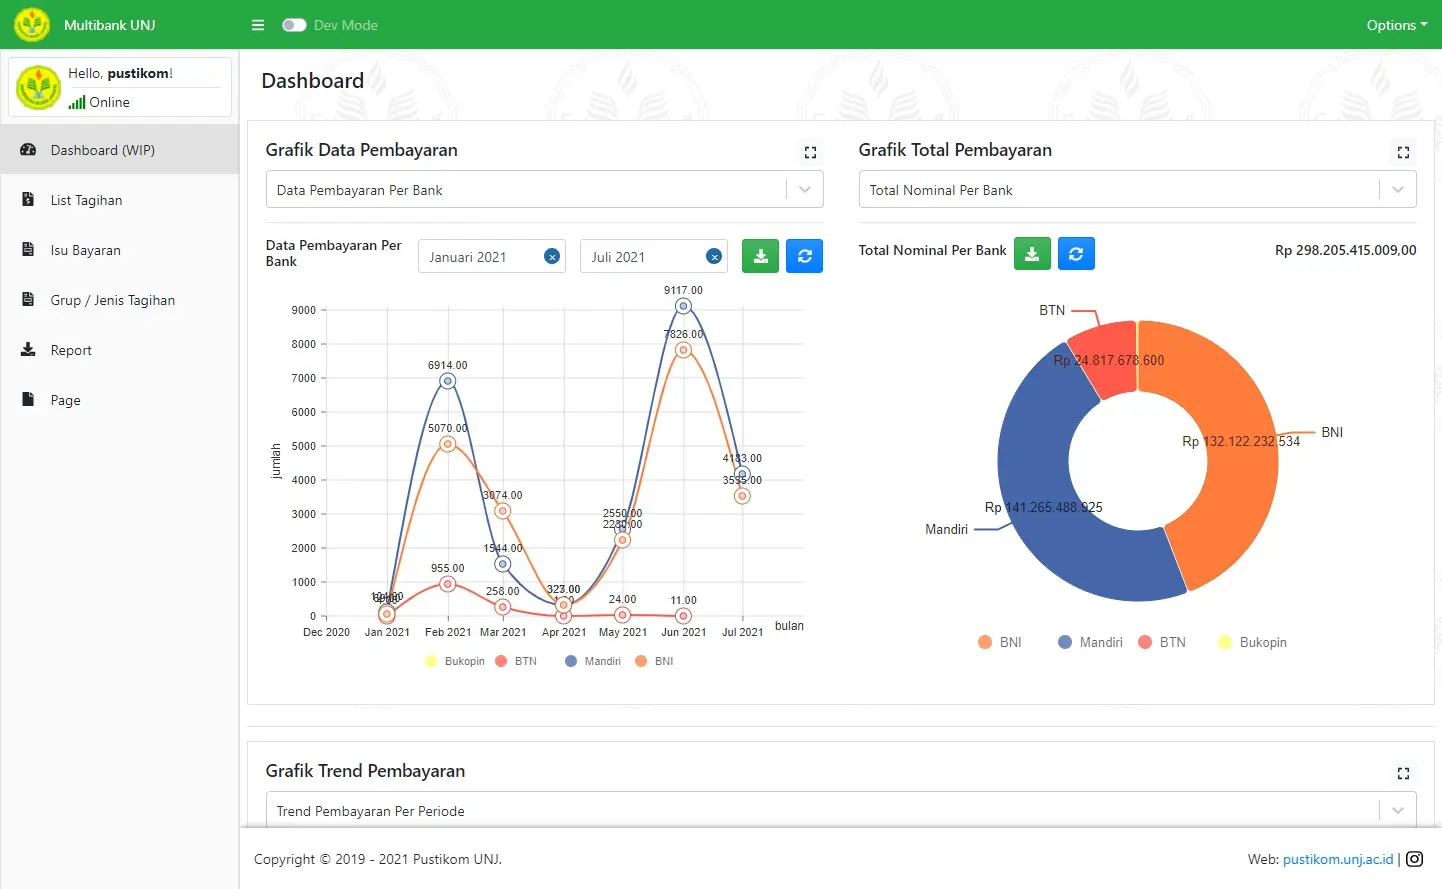Image resolution: width=1442 pixels, height=889 pixels.
Task: Open the Instagram icon in the footer
Action: pyautogui.click(x=1415, y=859)
